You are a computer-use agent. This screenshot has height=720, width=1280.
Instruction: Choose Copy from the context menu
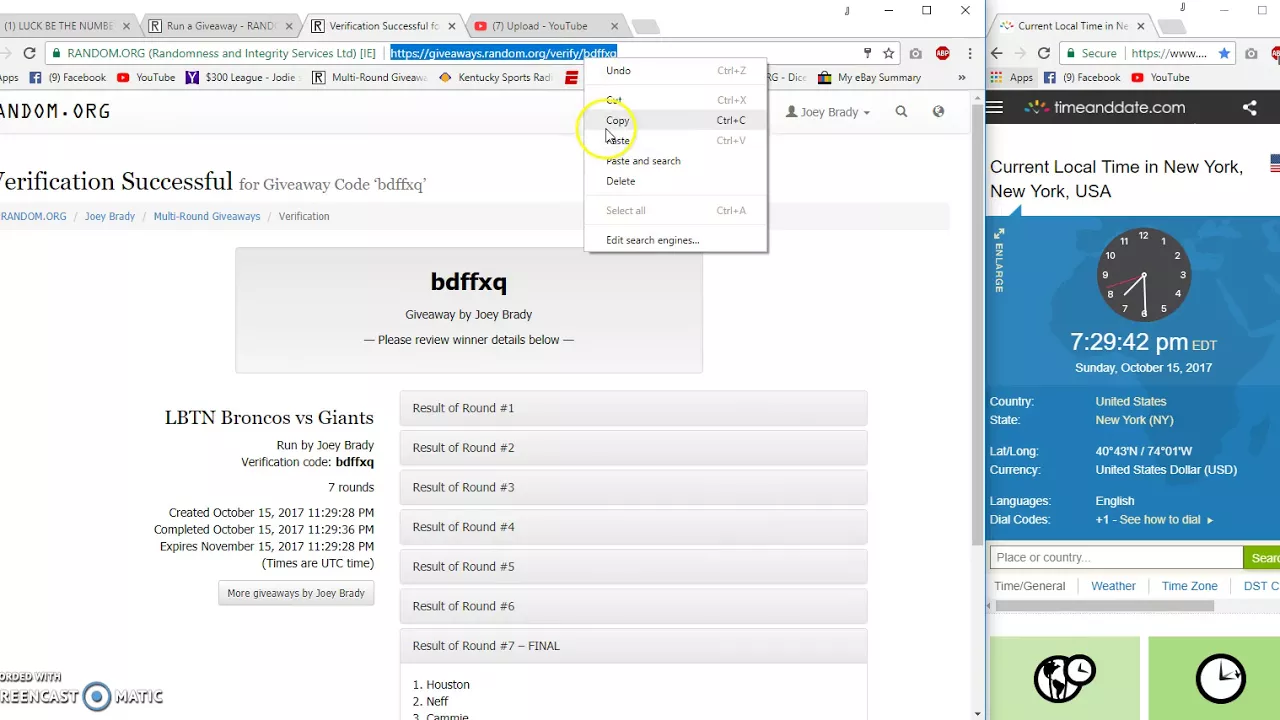coord(676,120)
